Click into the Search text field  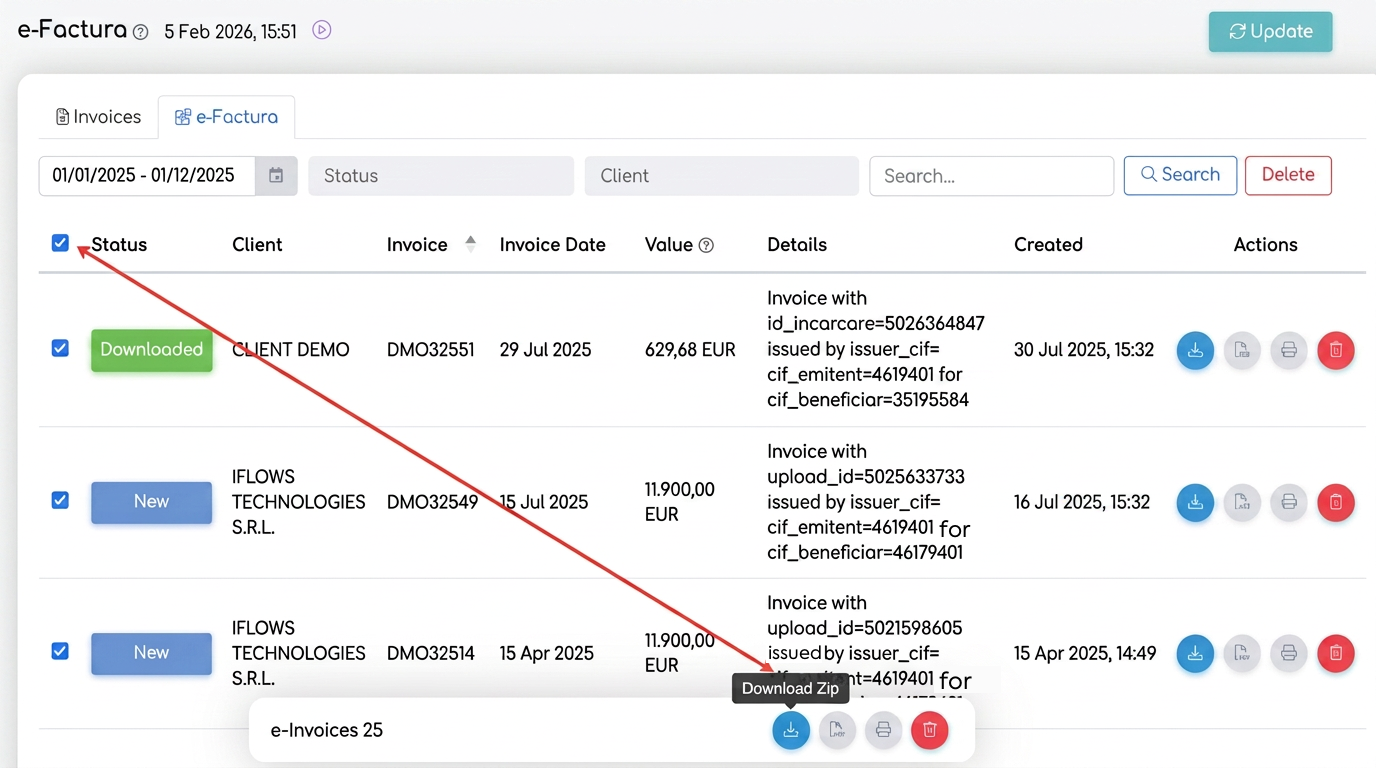pyautogui.click(x=992, y=176)
